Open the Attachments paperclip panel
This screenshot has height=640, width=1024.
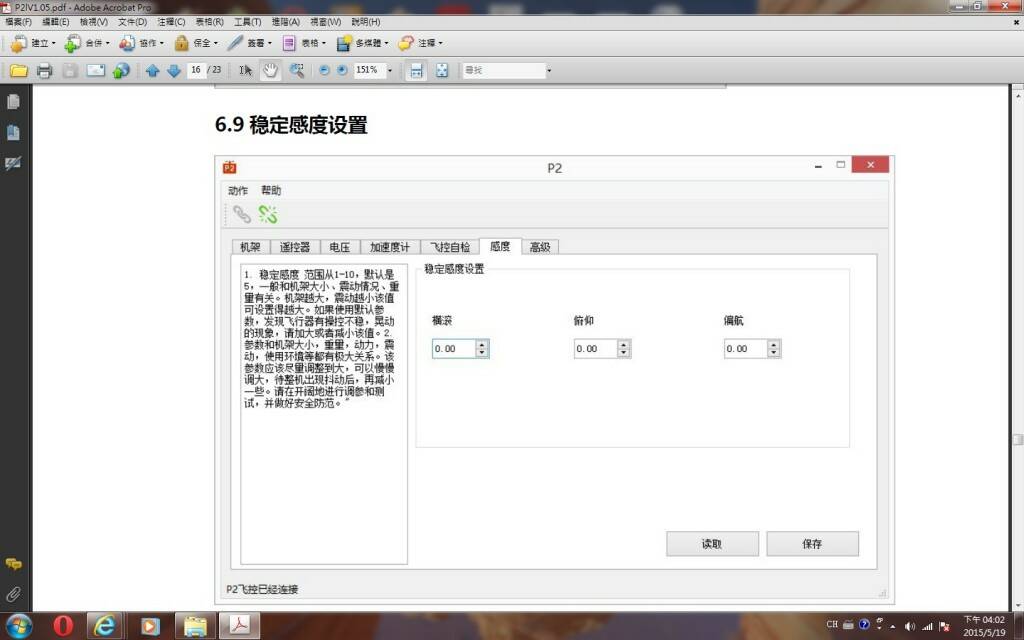(x=13, y=594)
